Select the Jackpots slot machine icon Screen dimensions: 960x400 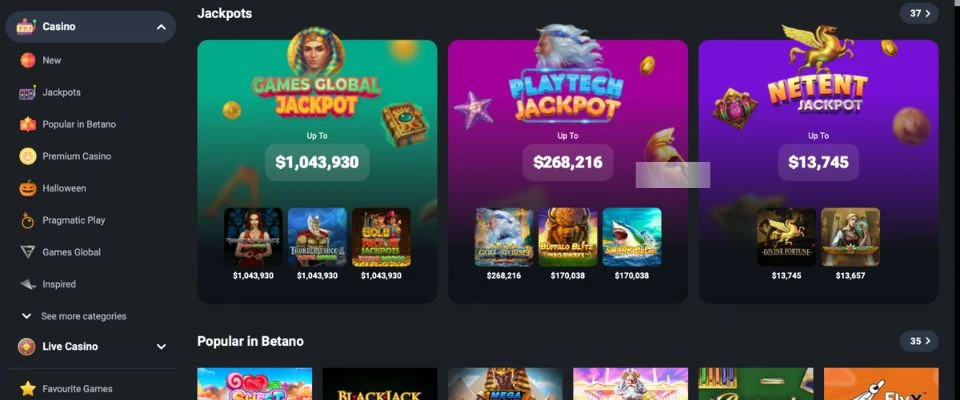(x=28, y=92)
